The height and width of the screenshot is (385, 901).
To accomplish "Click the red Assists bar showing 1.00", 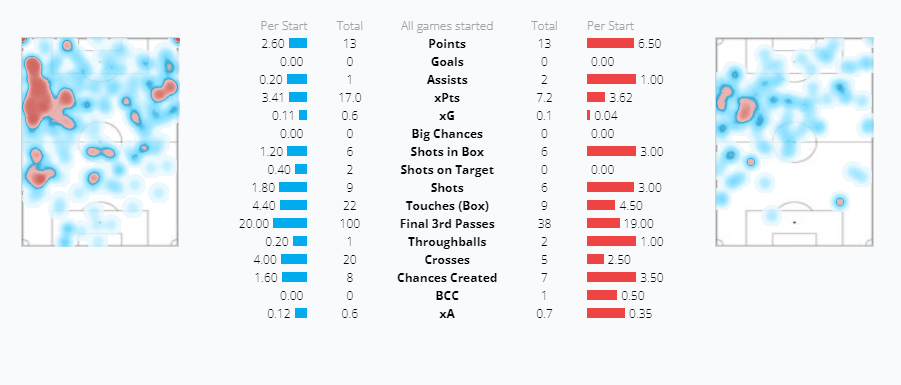I will (x=611, y=79).
